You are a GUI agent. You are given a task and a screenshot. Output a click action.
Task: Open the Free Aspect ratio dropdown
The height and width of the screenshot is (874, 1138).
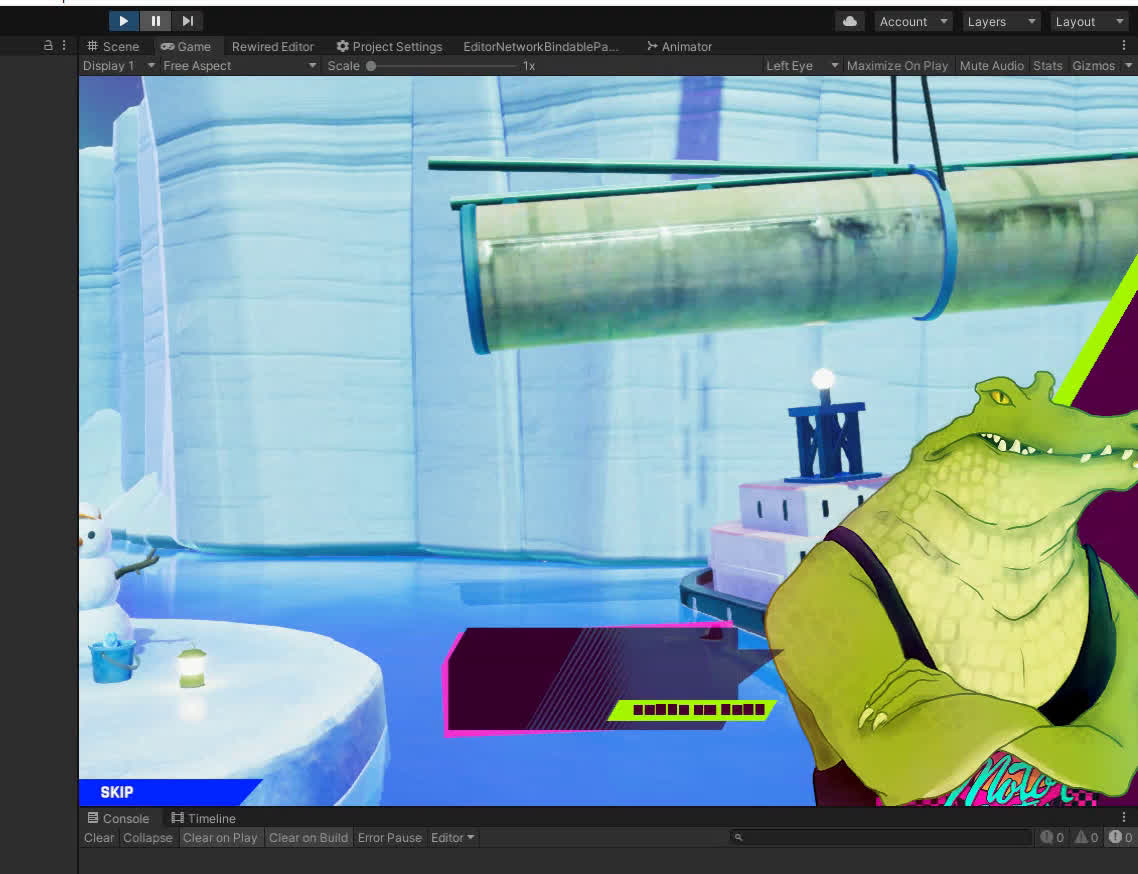click(x=239, y=66)
